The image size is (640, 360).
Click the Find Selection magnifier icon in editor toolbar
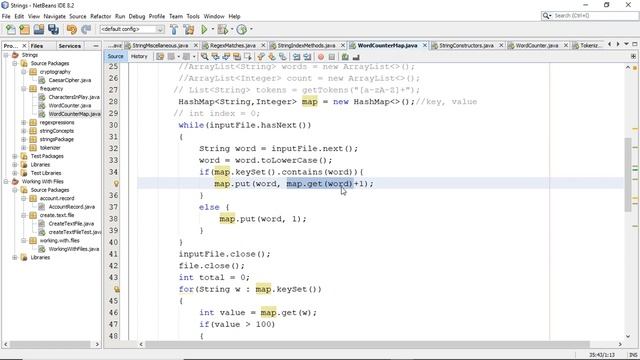pyautogui.click(x=204, y=57)
